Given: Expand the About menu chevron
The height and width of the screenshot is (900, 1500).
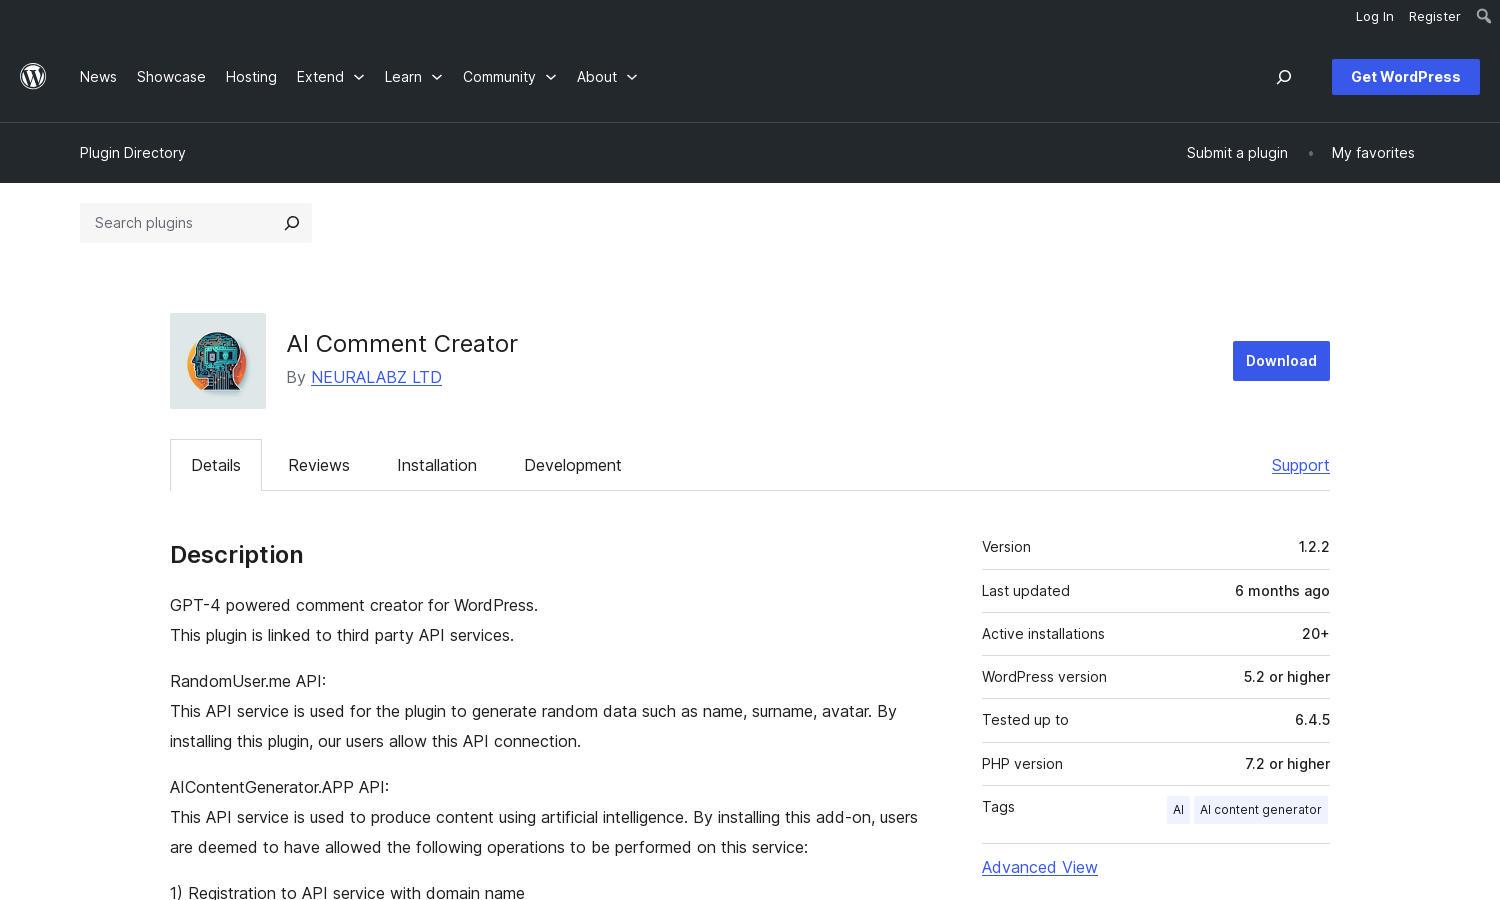Looking at the screenshot, I should click(x=632, y=77).
